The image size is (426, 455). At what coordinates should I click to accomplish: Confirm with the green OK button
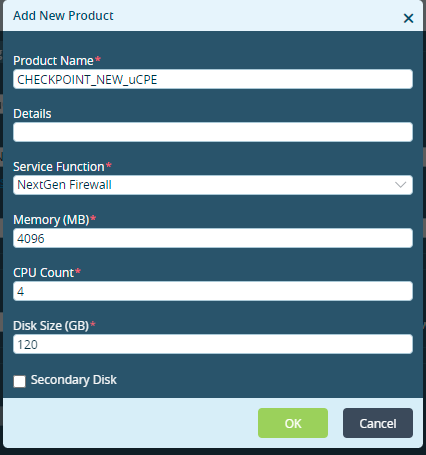293,423
